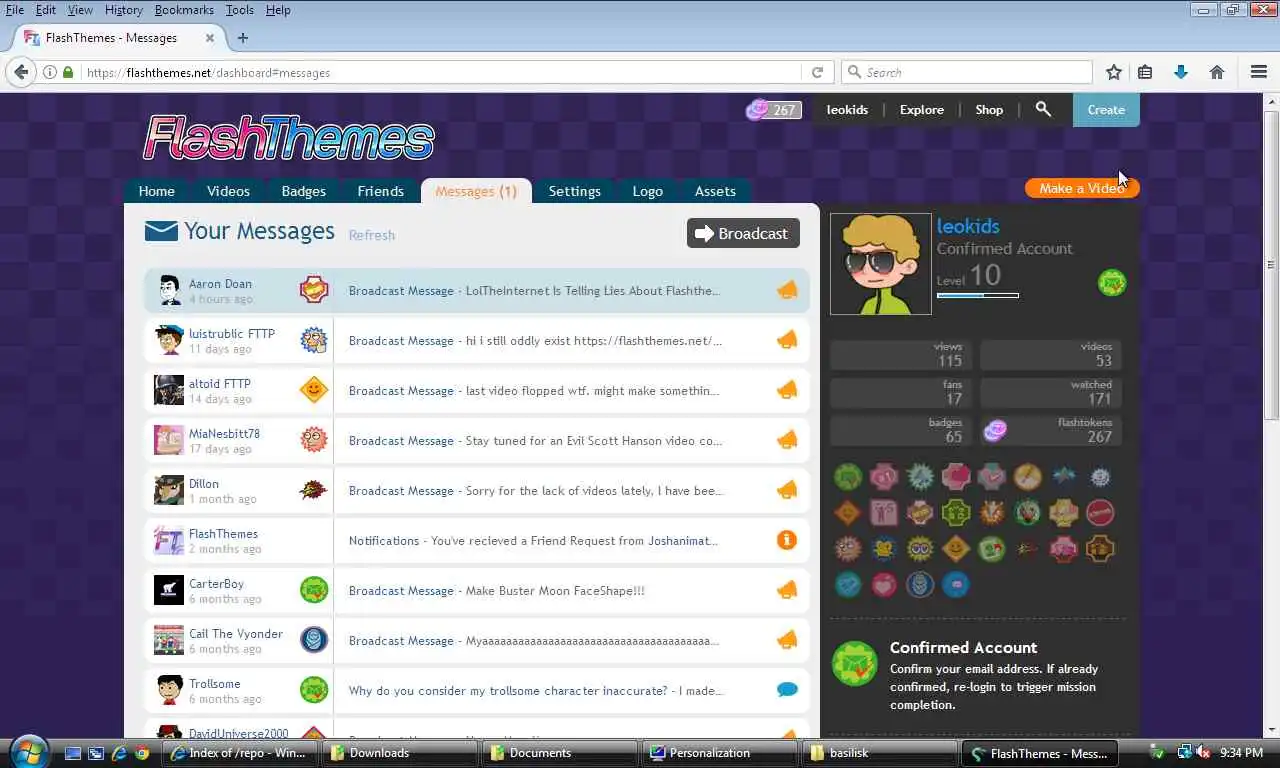Click the clock showing 9:34 PM
The width and height of the screenshot is (1280, 768).
click(1240, 753)
